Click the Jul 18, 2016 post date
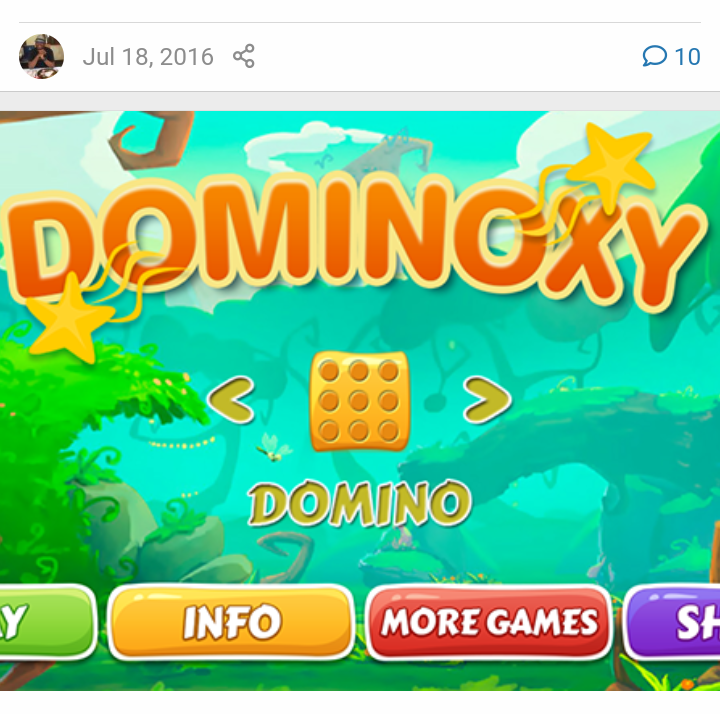Screen dimensions: 720x714 [x=148, y=57]
